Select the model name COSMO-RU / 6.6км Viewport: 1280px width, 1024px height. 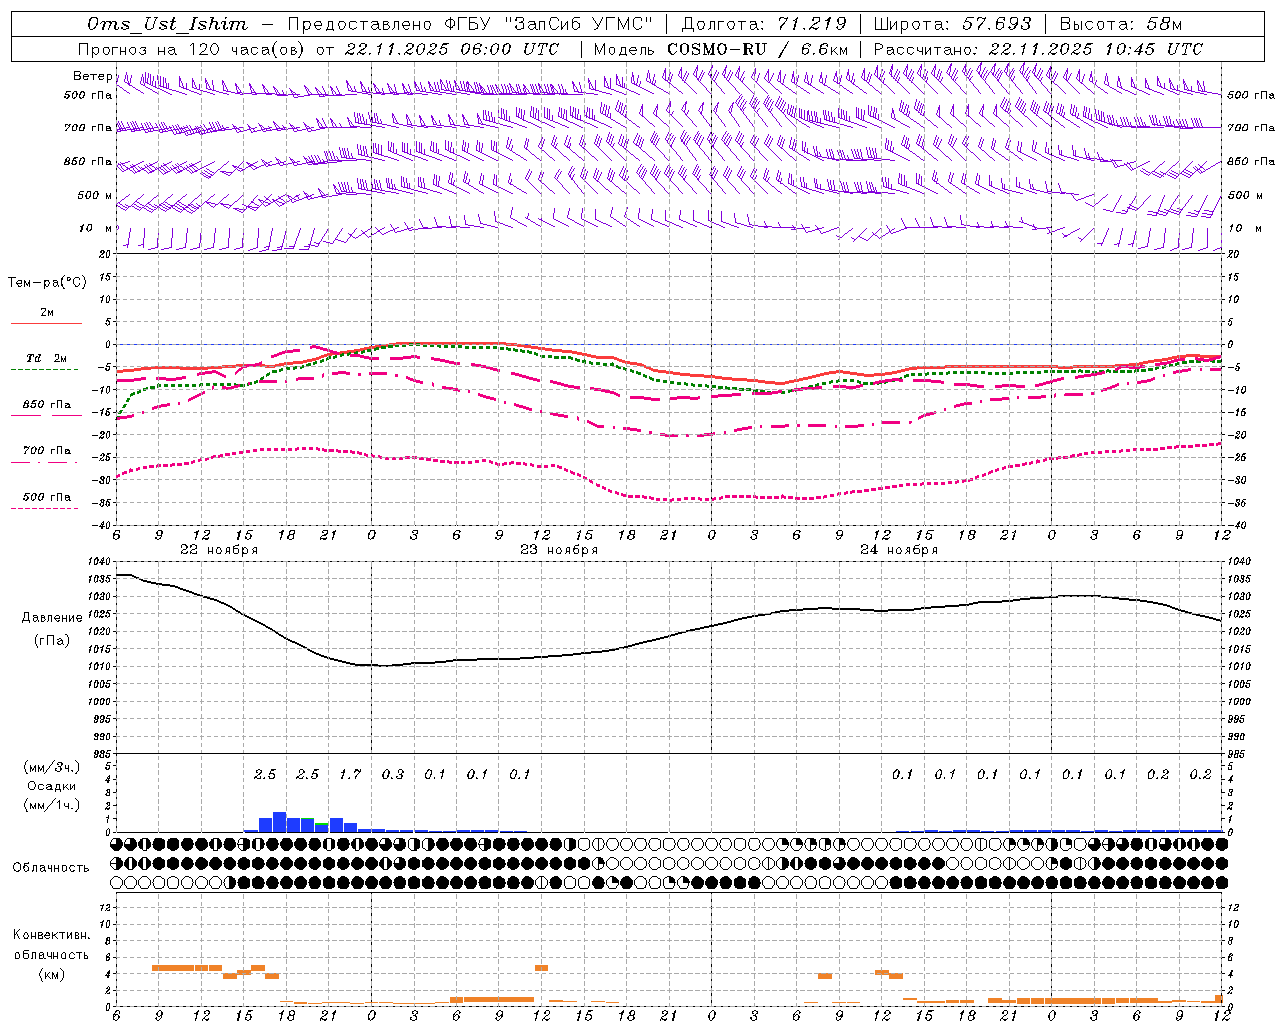758,49
